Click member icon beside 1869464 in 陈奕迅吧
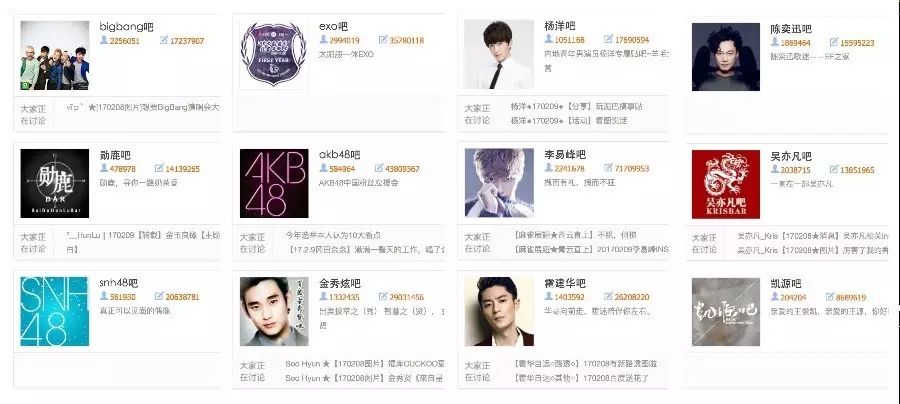The height and width of the screenshot is (404, 900). pyautogui.click(x=775, y=42)
